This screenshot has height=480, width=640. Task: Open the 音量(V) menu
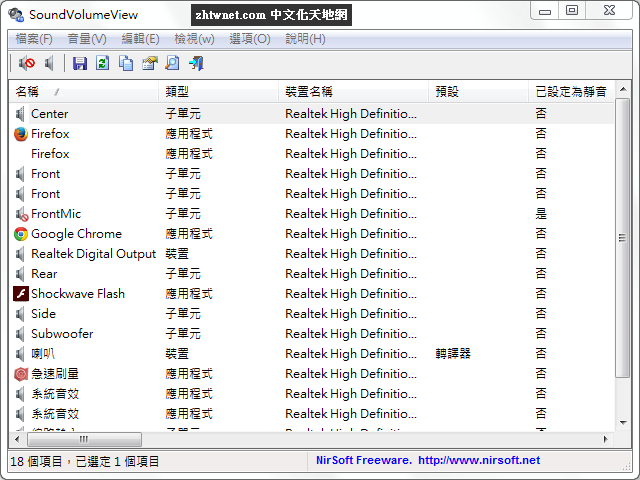pyautogui.click(x=87, y=39)
